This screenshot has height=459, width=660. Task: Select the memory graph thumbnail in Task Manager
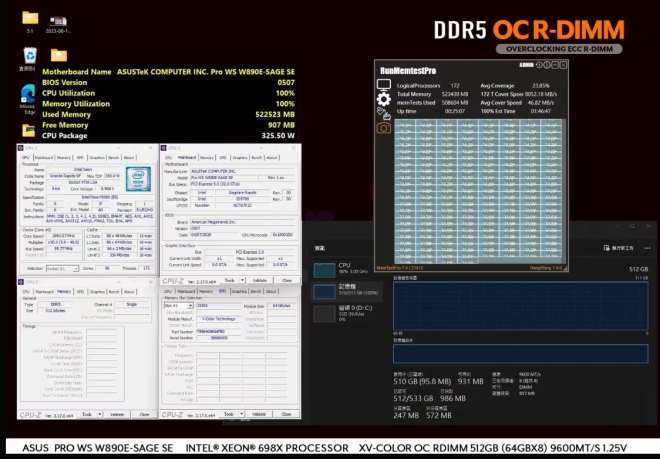(x=324, y=291)
